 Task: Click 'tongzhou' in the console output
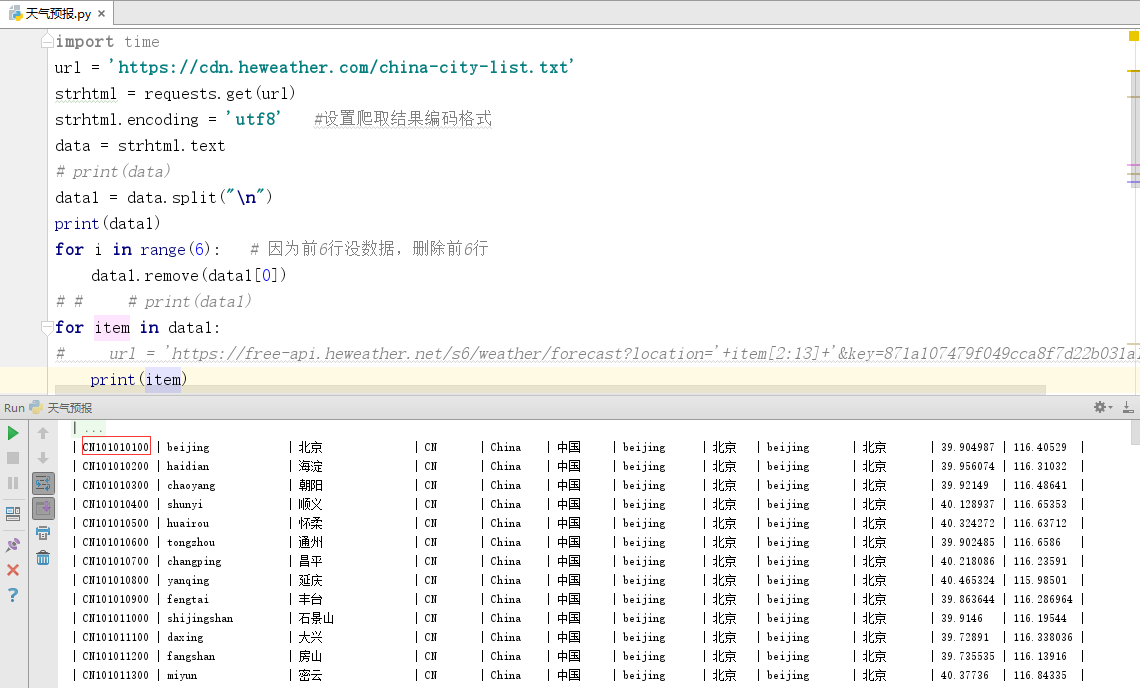coord(191,543)
